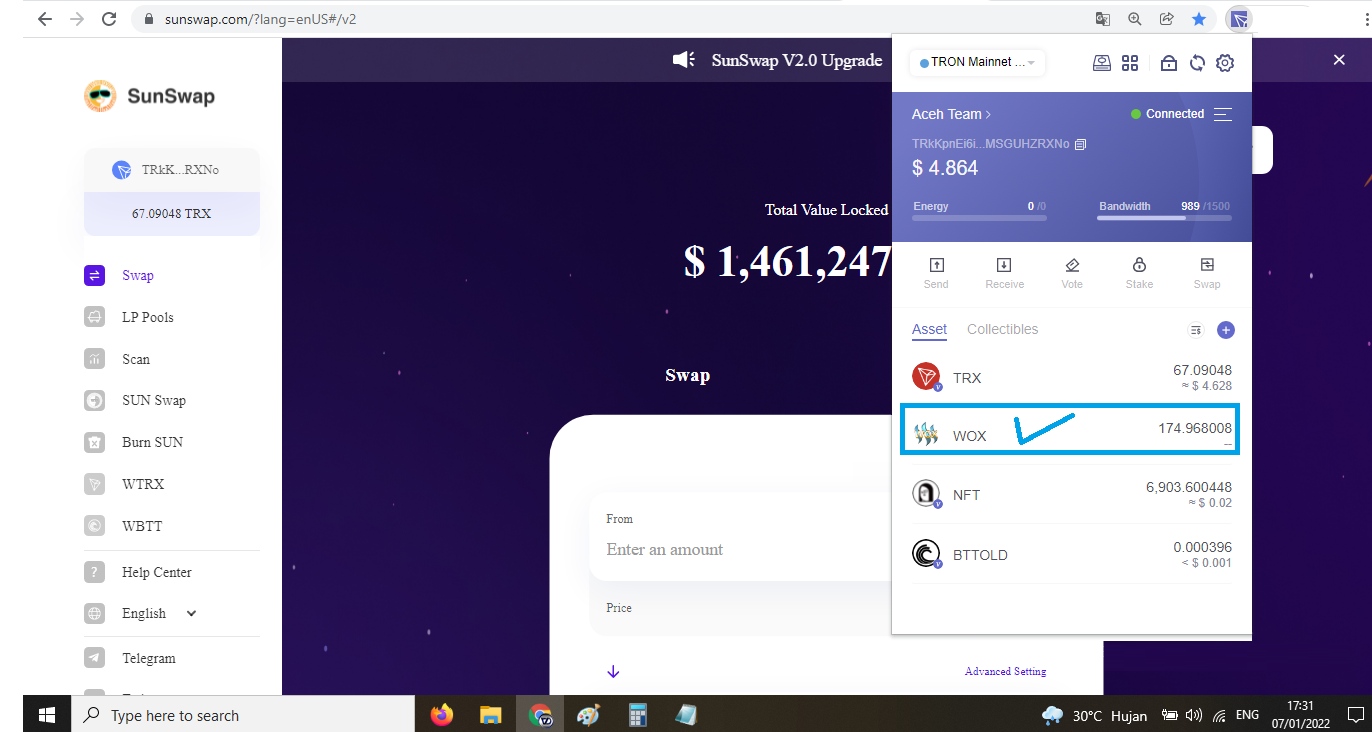The image size is (1372, 732).
Task: Click the swap direction down arrow
Action: click(613, 672)
